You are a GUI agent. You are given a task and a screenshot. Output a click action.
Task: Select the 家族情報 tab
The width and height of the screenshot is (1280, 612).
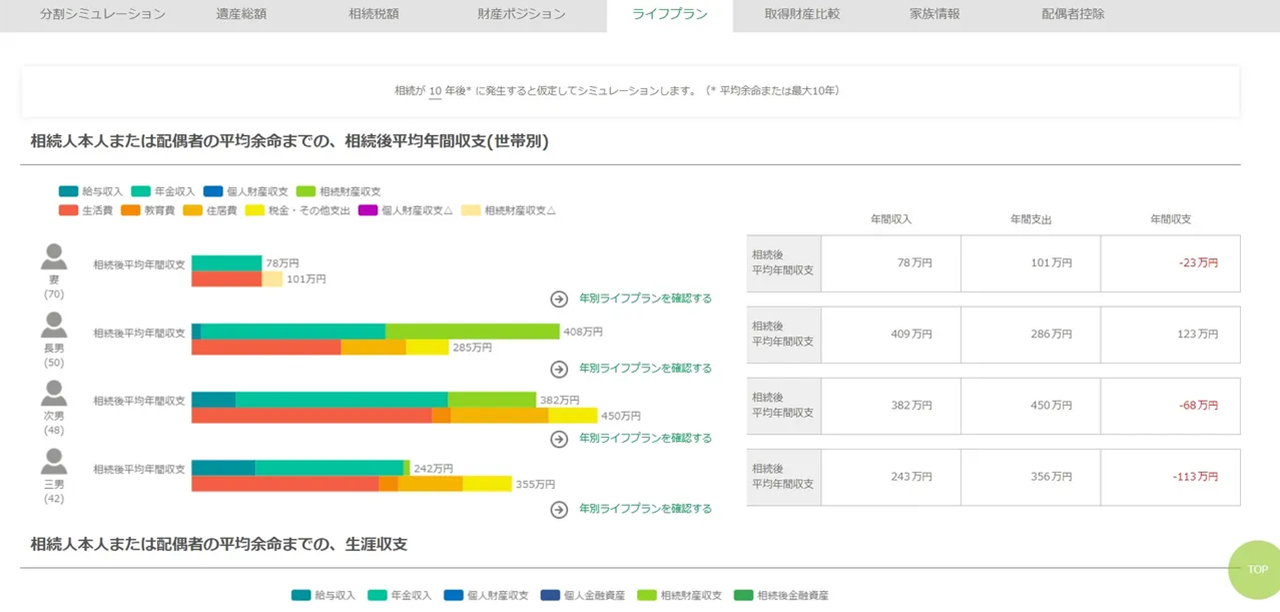click(934, 15)
